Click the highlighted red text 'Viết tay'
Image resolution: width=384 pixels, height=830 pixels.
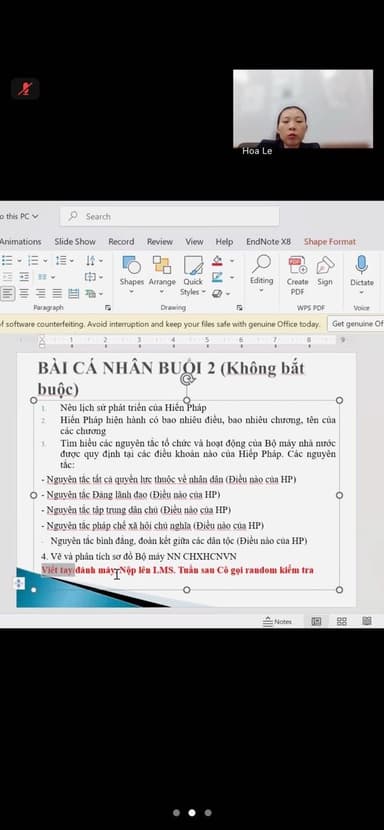[57, 570]
